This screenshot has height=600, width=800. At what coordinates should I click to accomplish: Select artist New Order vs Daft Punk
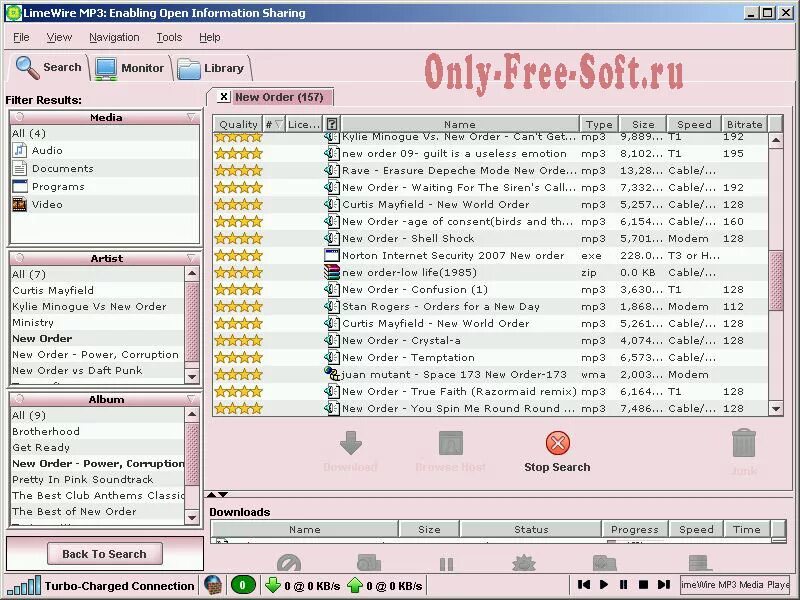77,370
